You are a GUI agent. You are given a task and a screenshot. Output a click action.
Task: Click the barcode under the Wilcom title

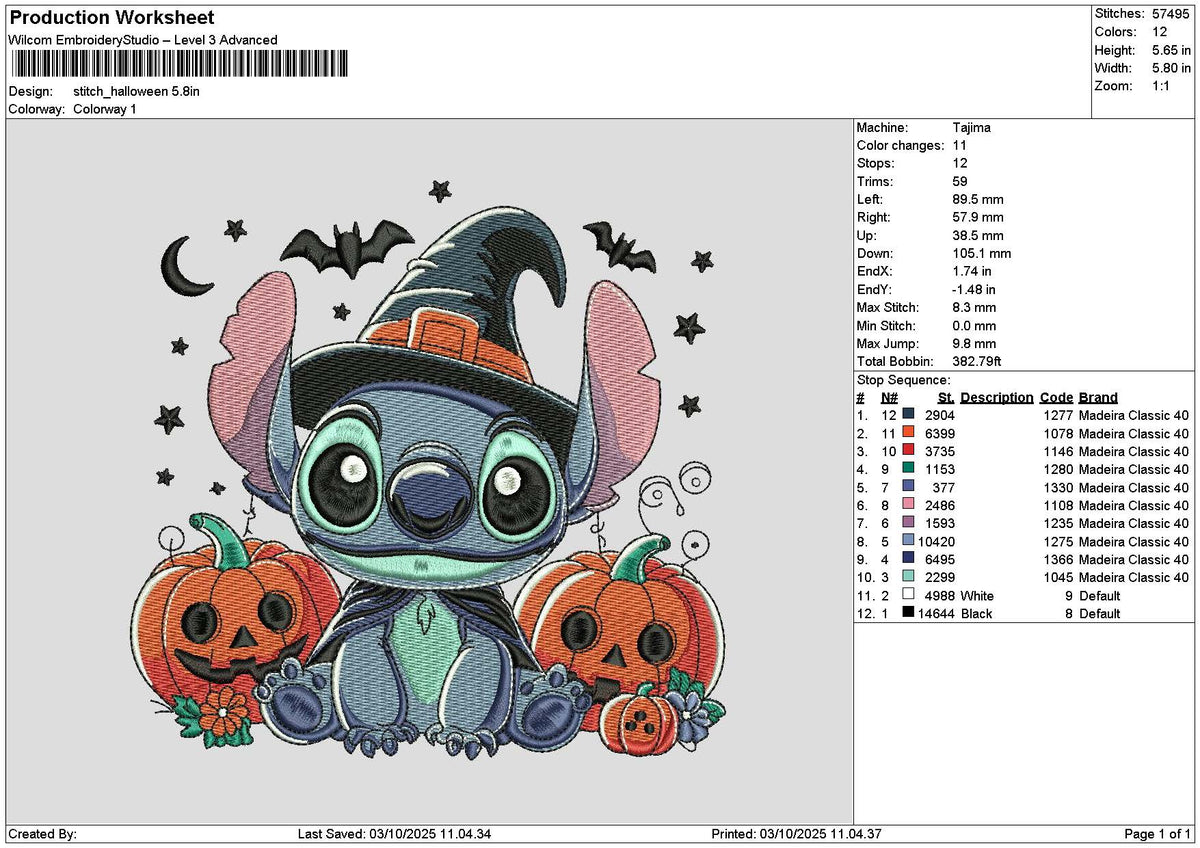coord(180,64)
